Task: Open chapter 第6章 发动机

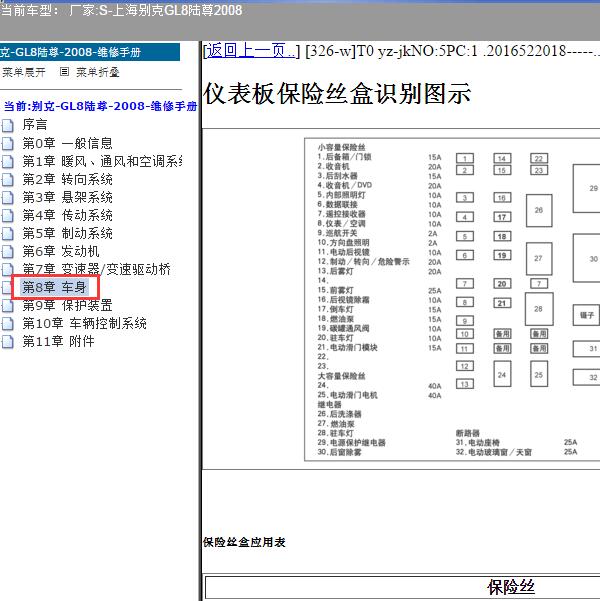Action: click(x=61, y=251)
